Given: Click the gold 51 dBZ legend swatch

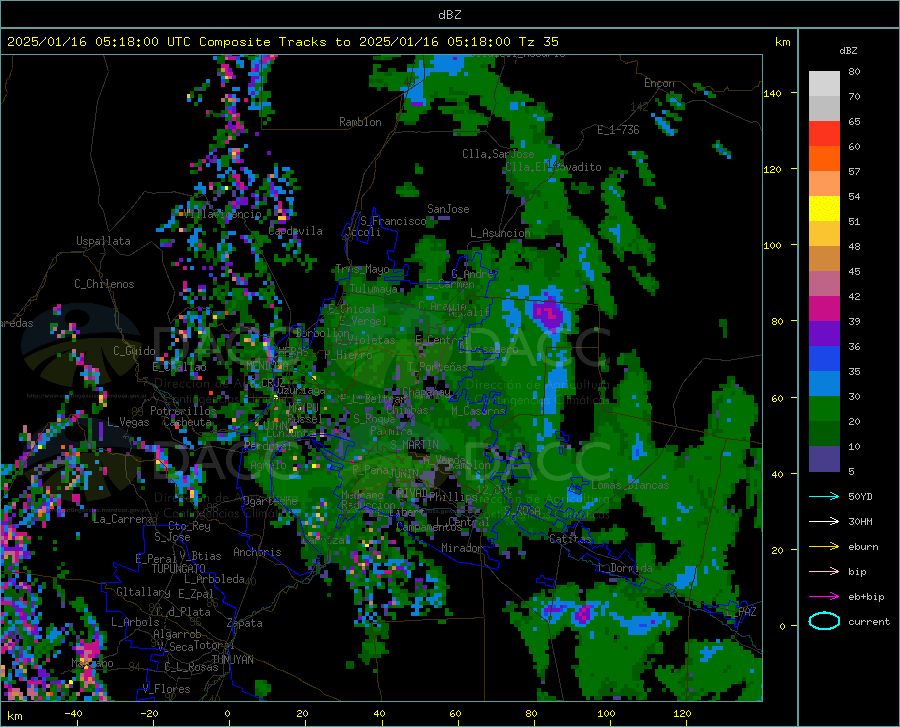Looking at the screenshot, I should pyautogui.click(x=824, y=234).
